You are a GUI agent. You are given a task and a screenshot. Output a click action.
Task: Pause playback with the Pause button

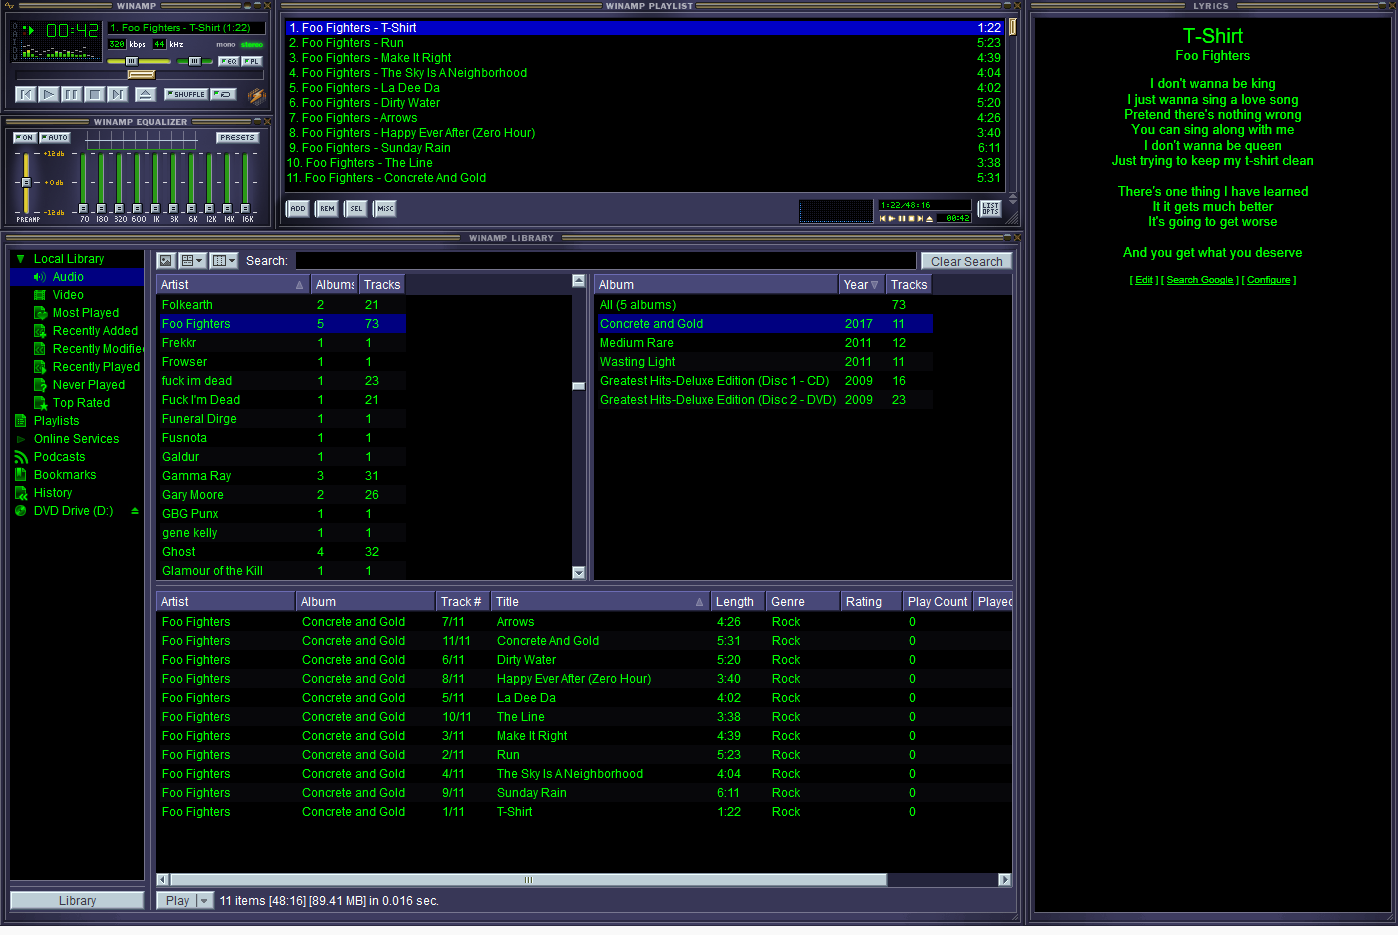coord(72,94)
